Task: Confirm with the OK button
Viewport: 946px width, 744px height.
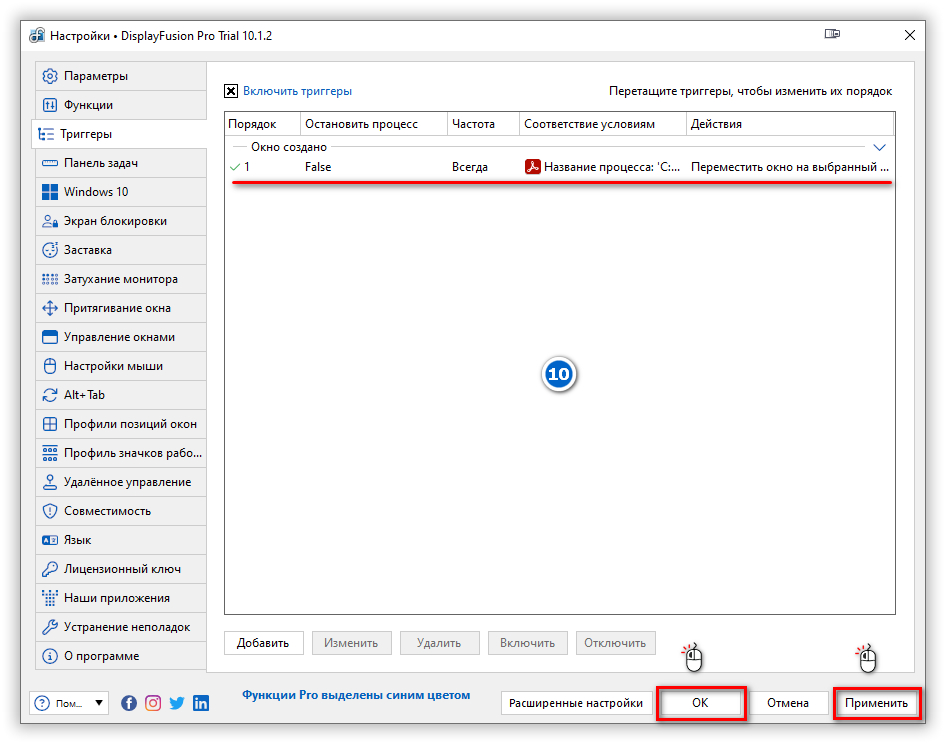Action: click(x=700, y=703)
